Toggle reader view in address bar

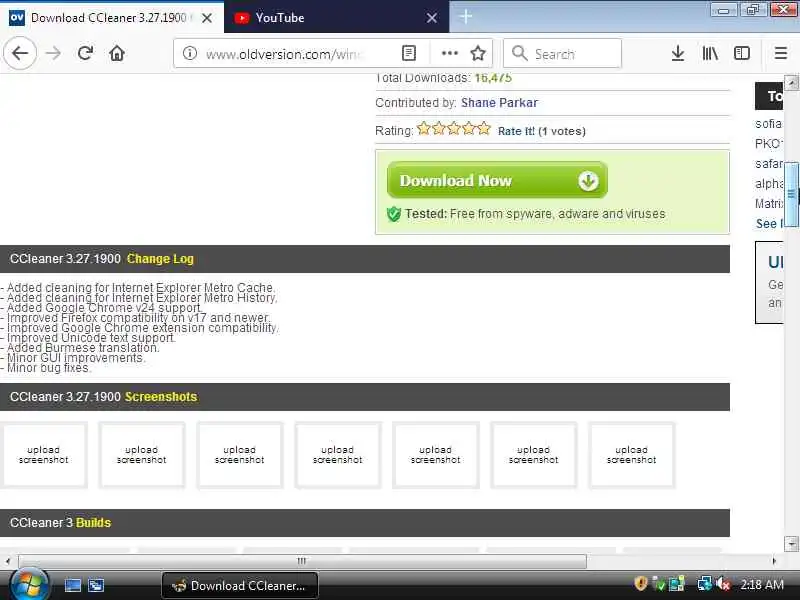point(409,53)
